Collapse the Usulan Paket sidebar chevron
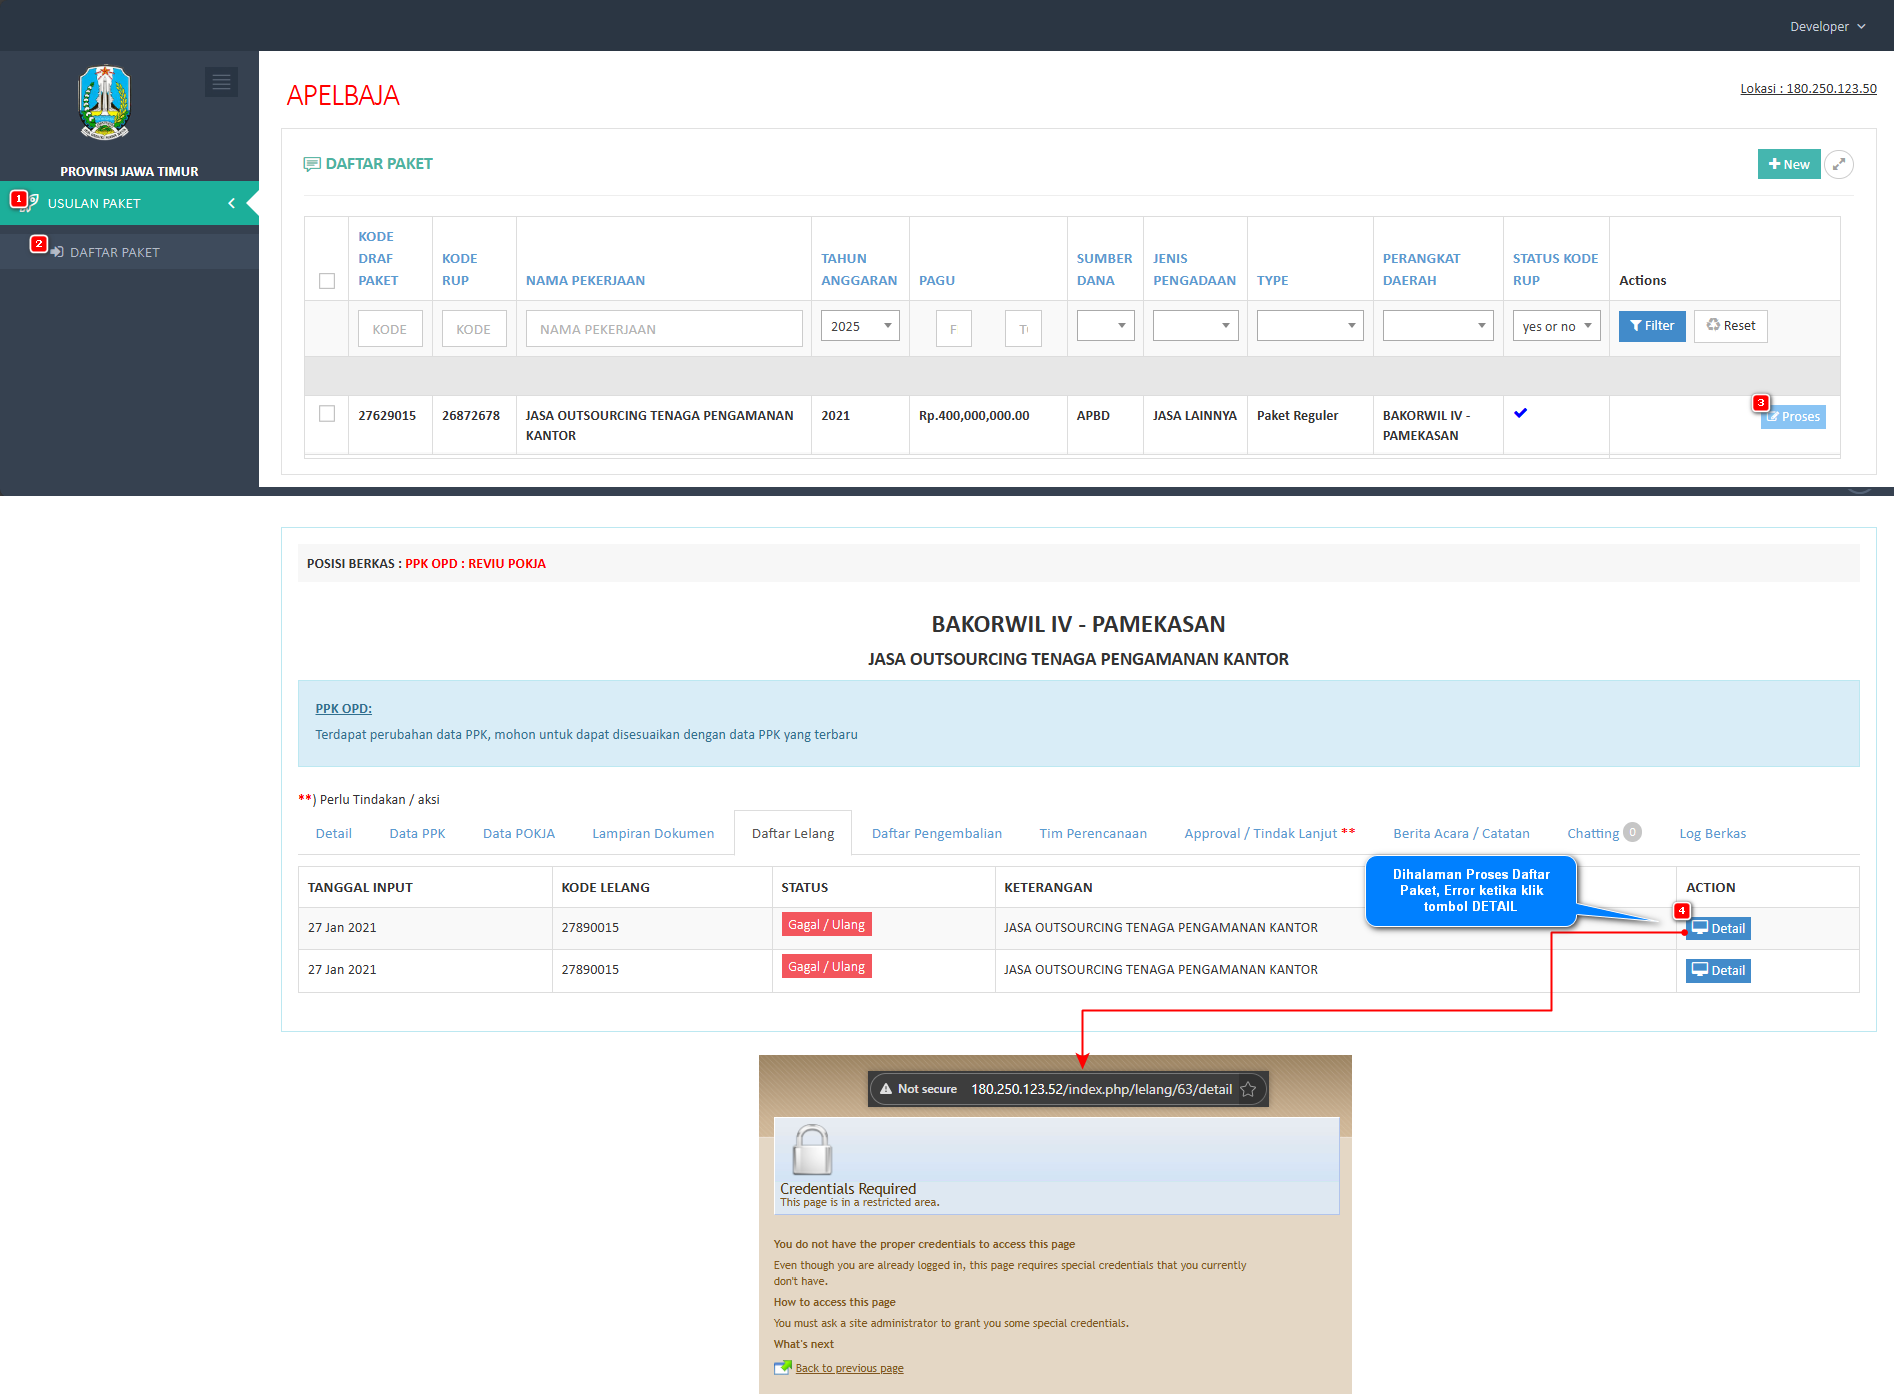 coord(231,203)
